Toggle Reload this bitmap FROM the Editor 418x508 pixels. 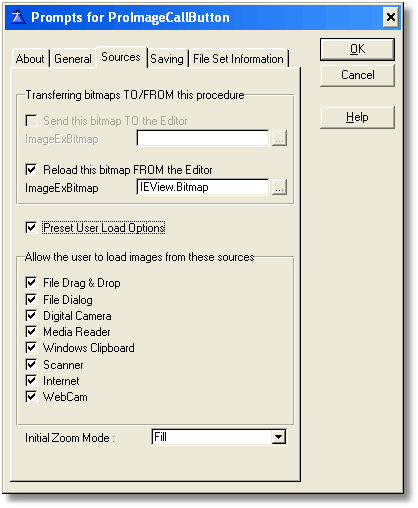(x=31, y=169)
